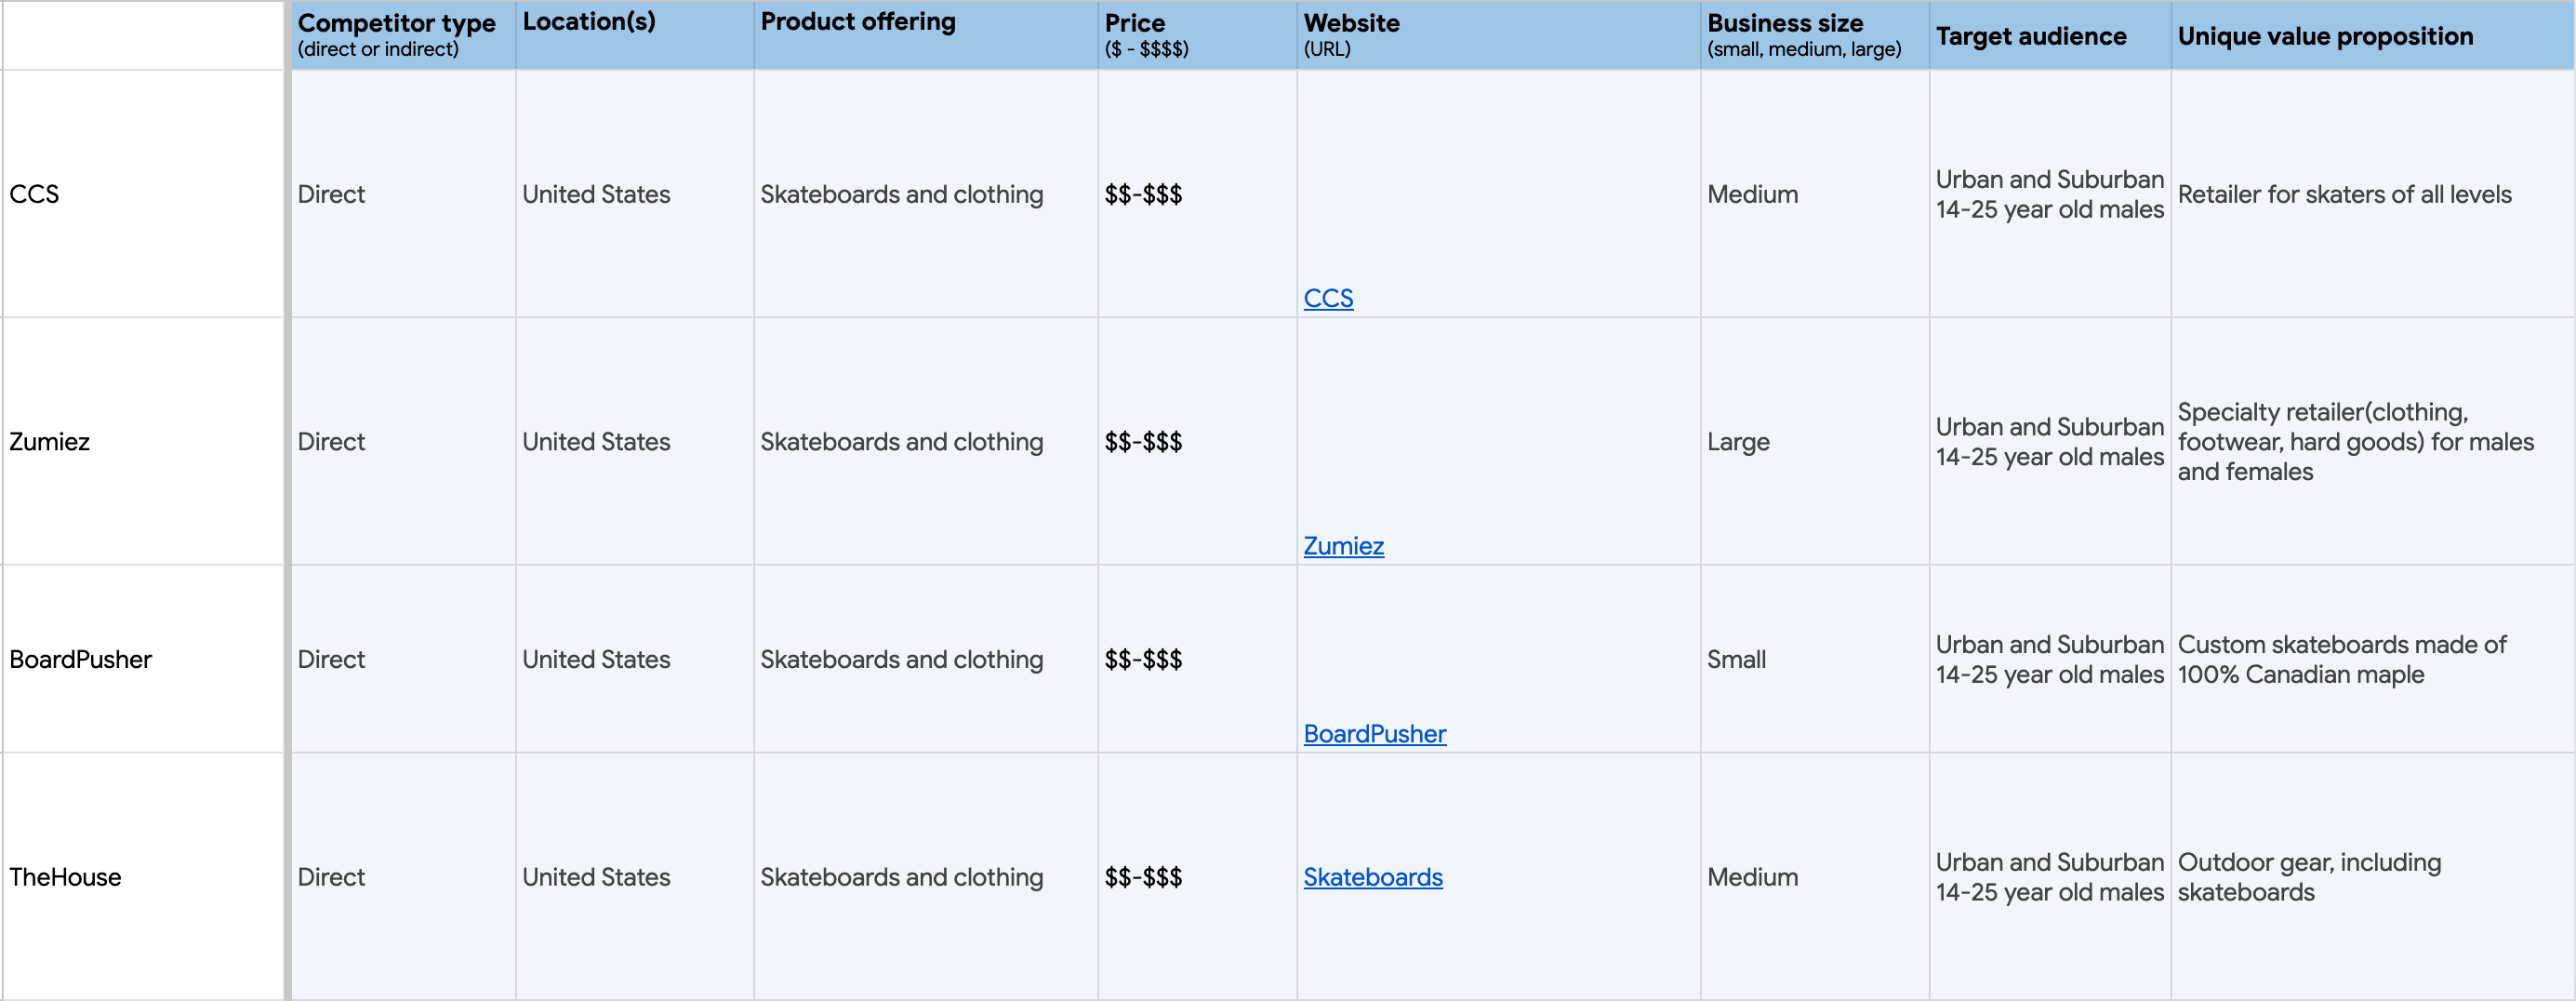Select the CCS row label cell
Screen dimensions: 2576x1001
143,194
